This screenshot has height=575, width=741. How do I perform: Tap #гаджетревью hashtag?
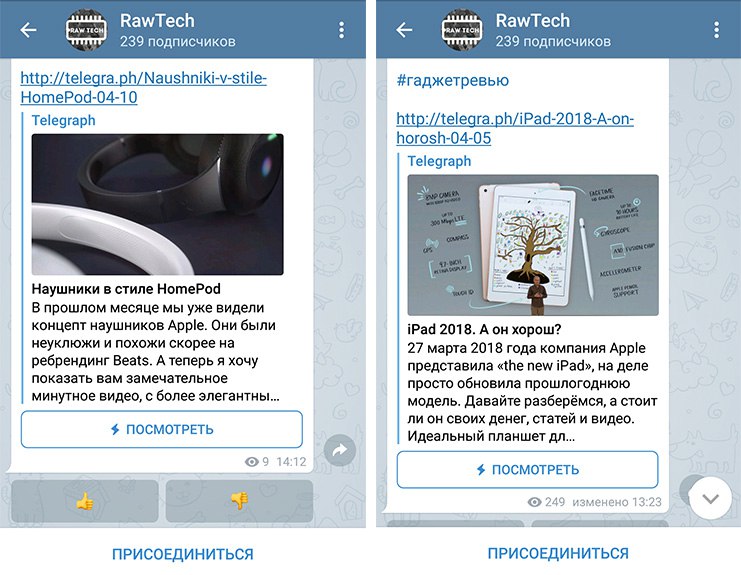point(453,80)
